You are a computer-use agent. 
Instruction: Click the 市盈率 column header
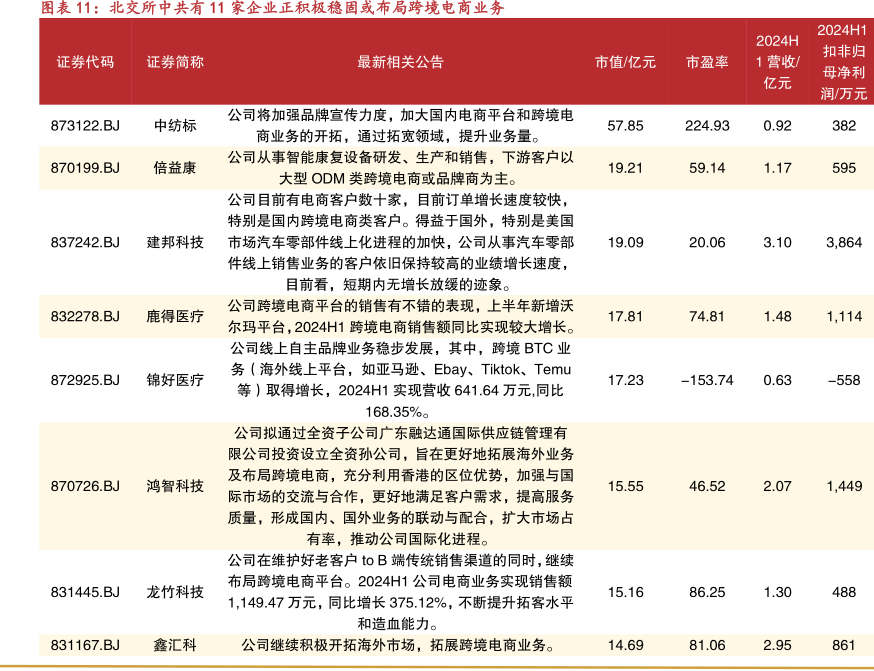(x=707, y=62)
